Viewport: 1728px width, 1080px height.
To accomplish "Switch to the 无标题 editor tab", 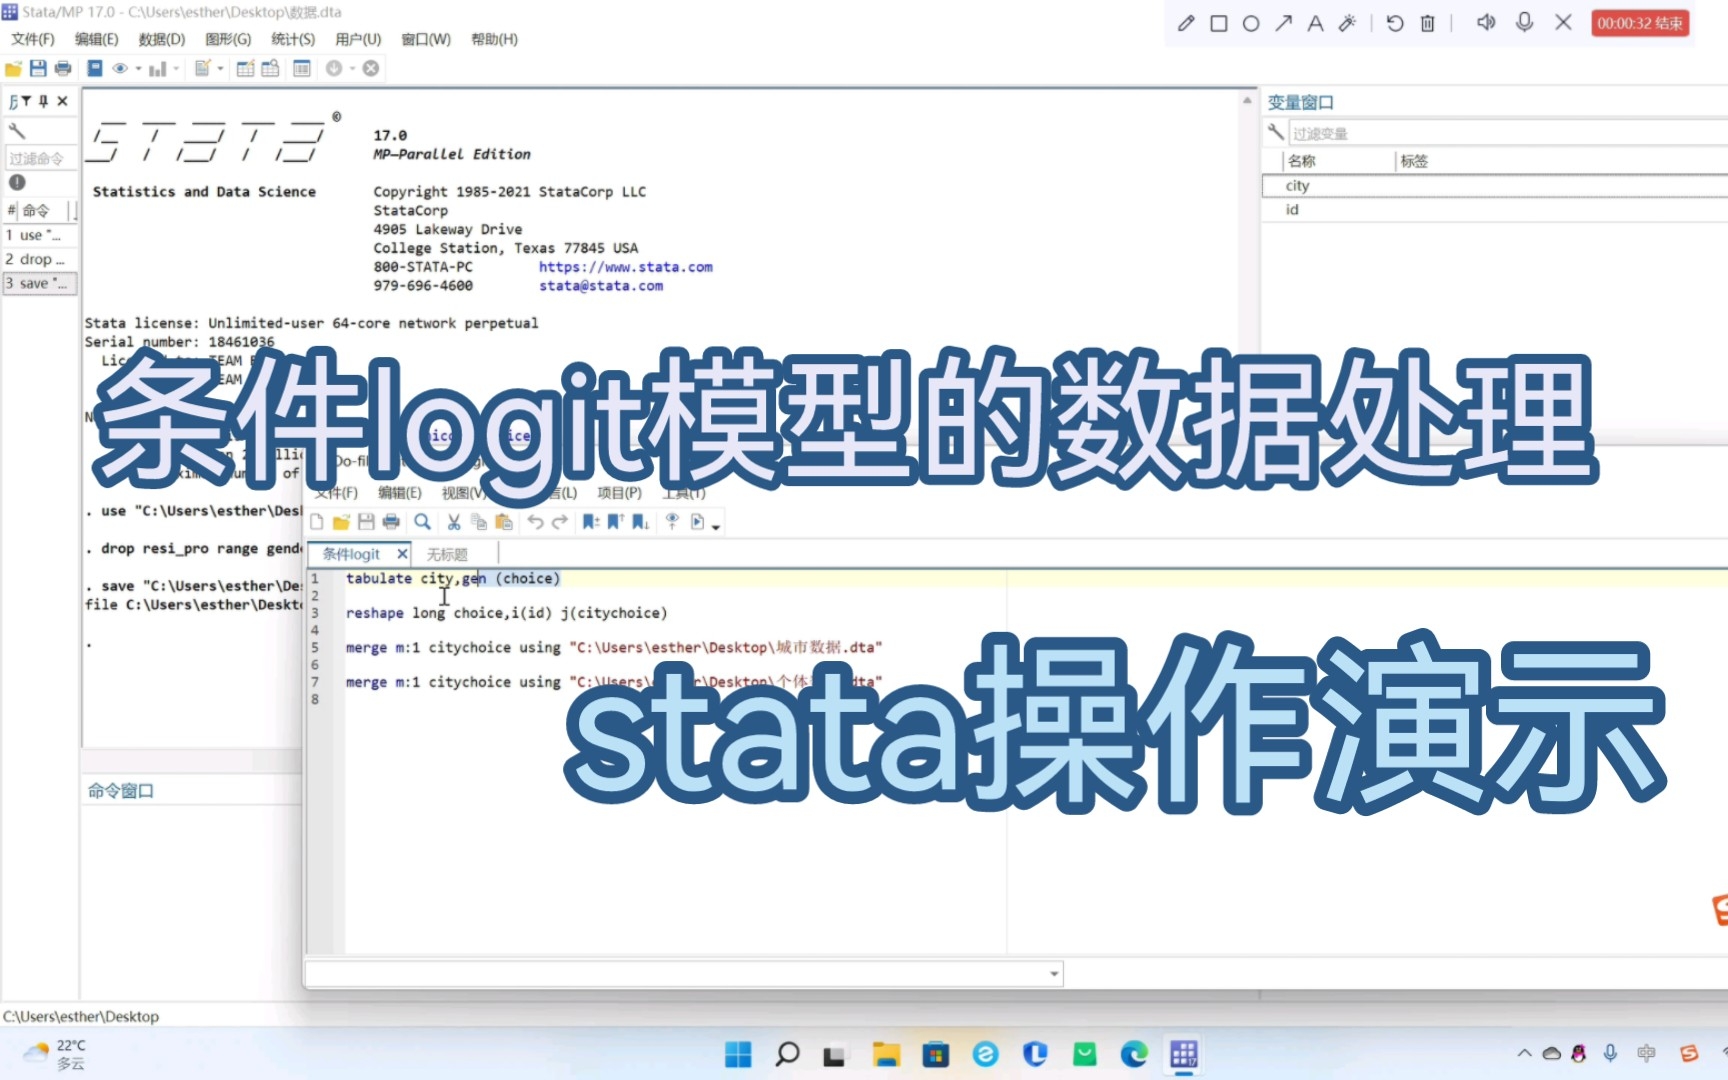I will click(x=447, y=554).
